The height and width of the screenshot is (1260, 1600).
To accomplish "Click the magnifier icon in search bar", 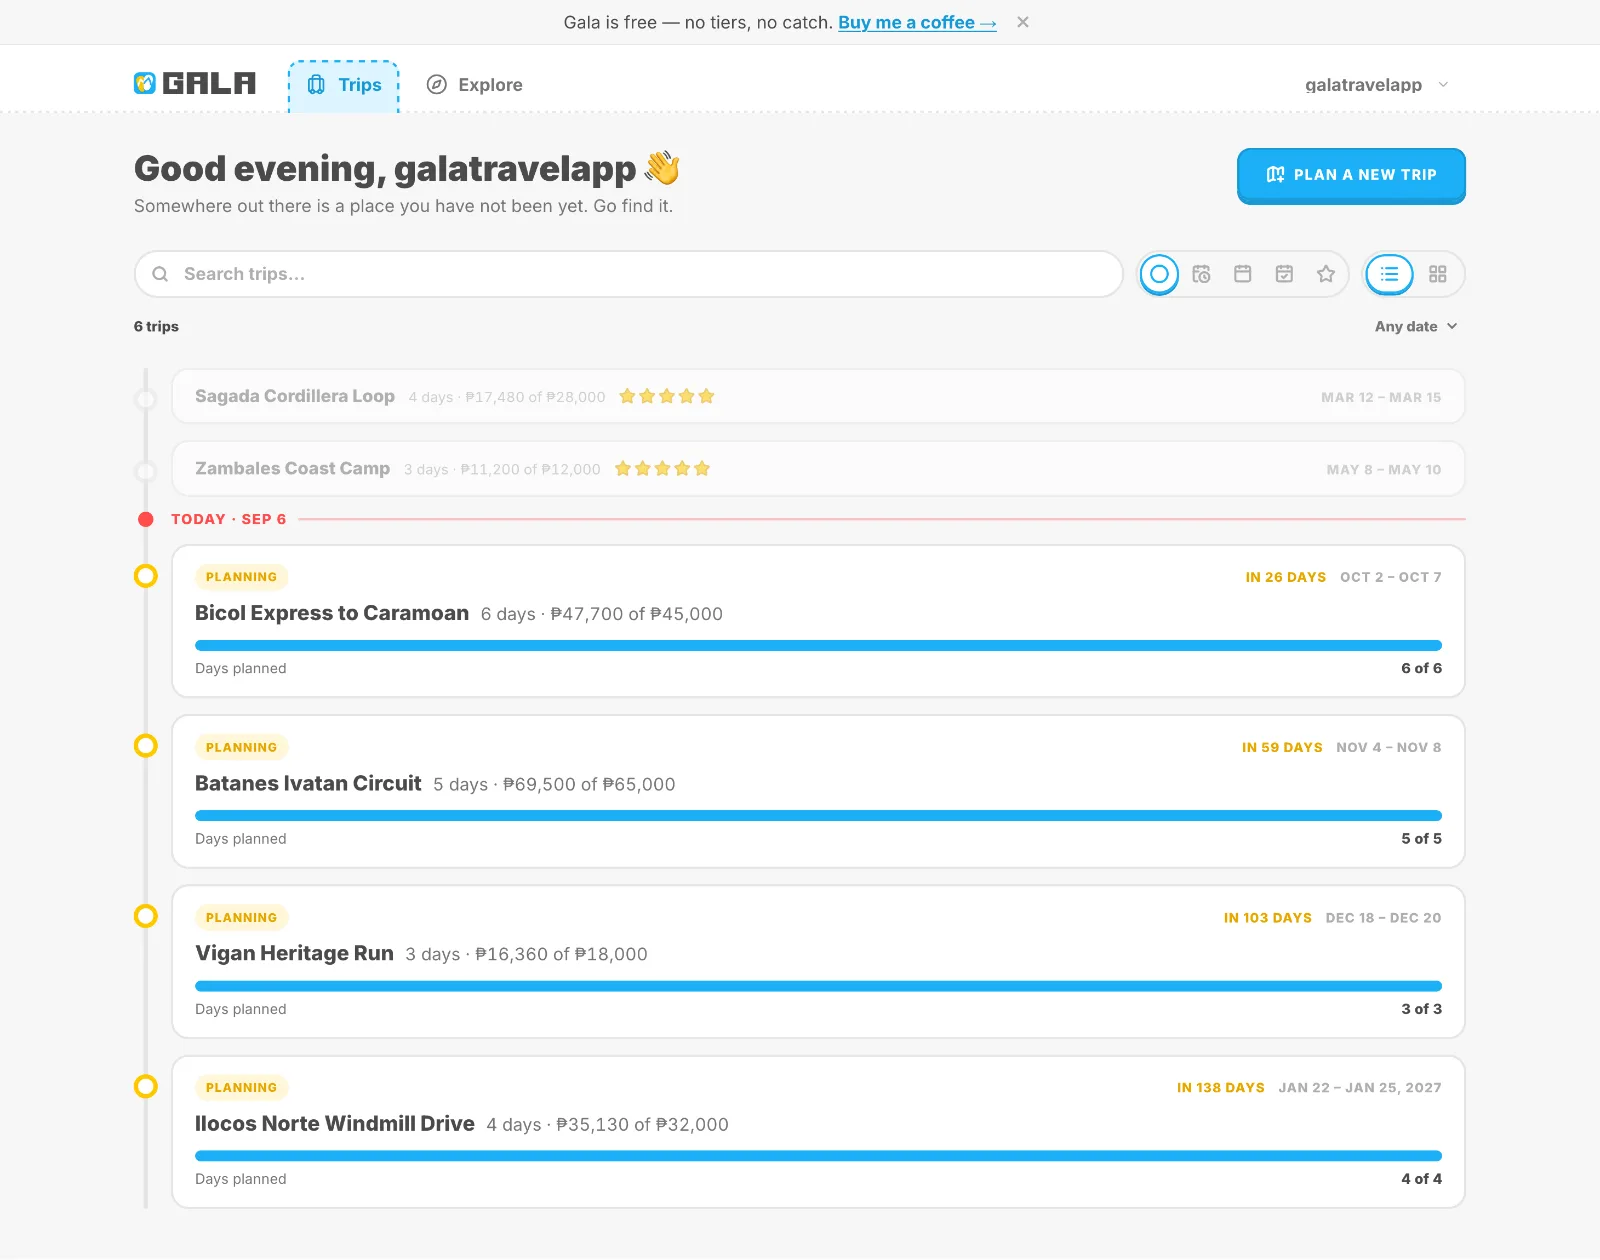I will click(160, 274).
